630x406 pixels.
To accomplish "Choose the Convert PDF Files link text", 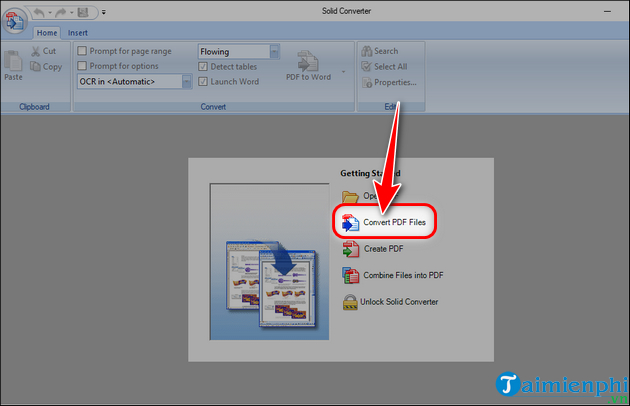I will click(x=394, y=222).
